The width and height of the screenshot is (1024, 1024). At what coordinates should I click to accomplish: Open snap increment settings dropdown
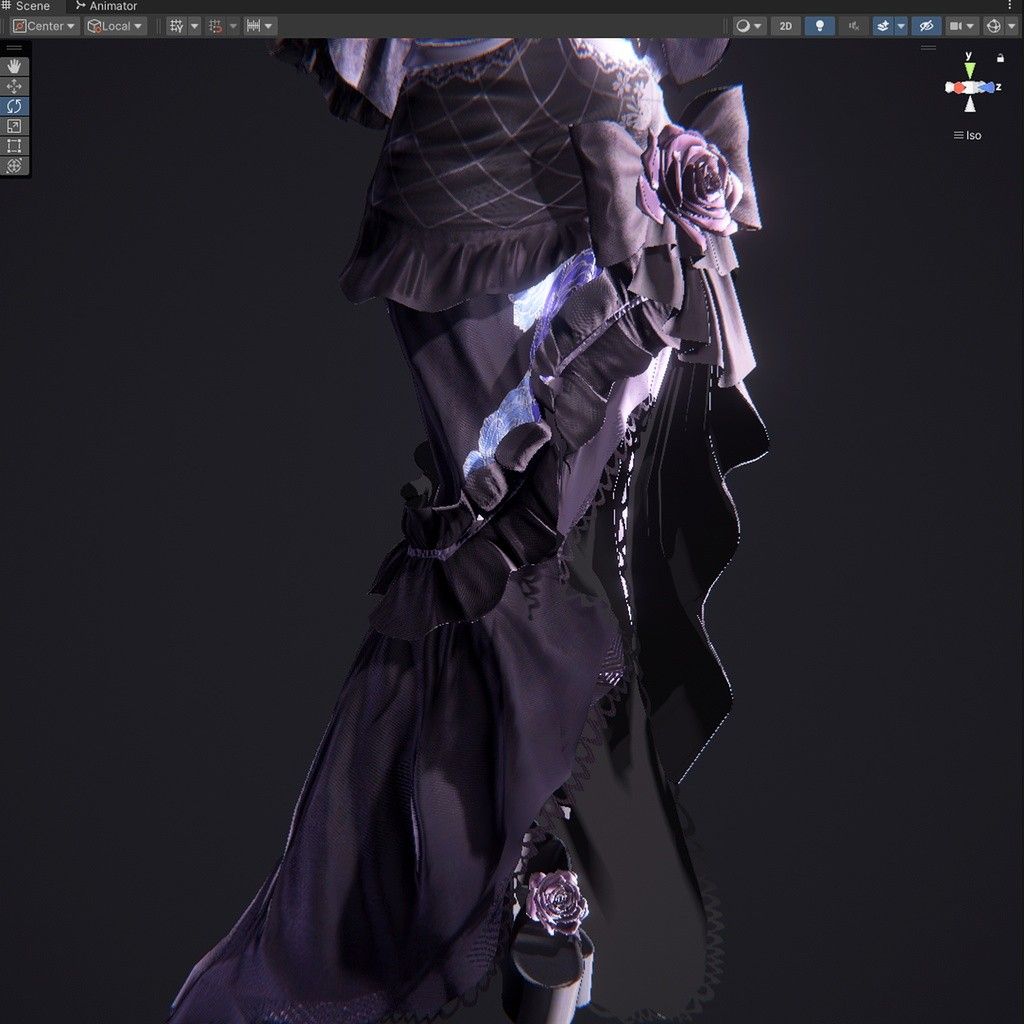pos(260,26)
